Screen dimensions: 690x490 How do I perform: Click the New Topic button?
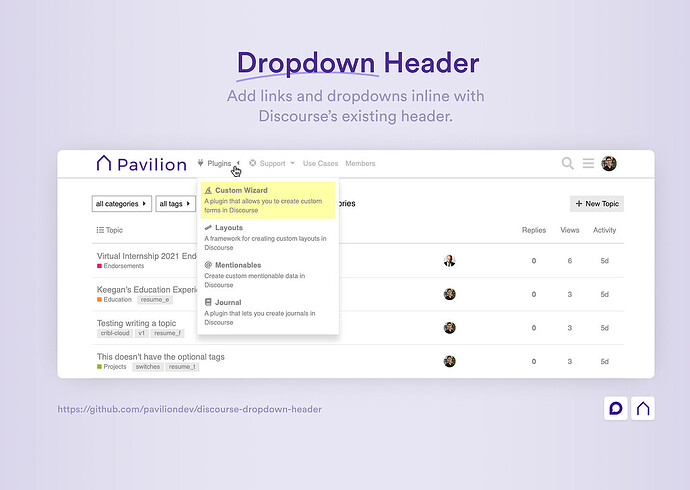tap(597, 204)
